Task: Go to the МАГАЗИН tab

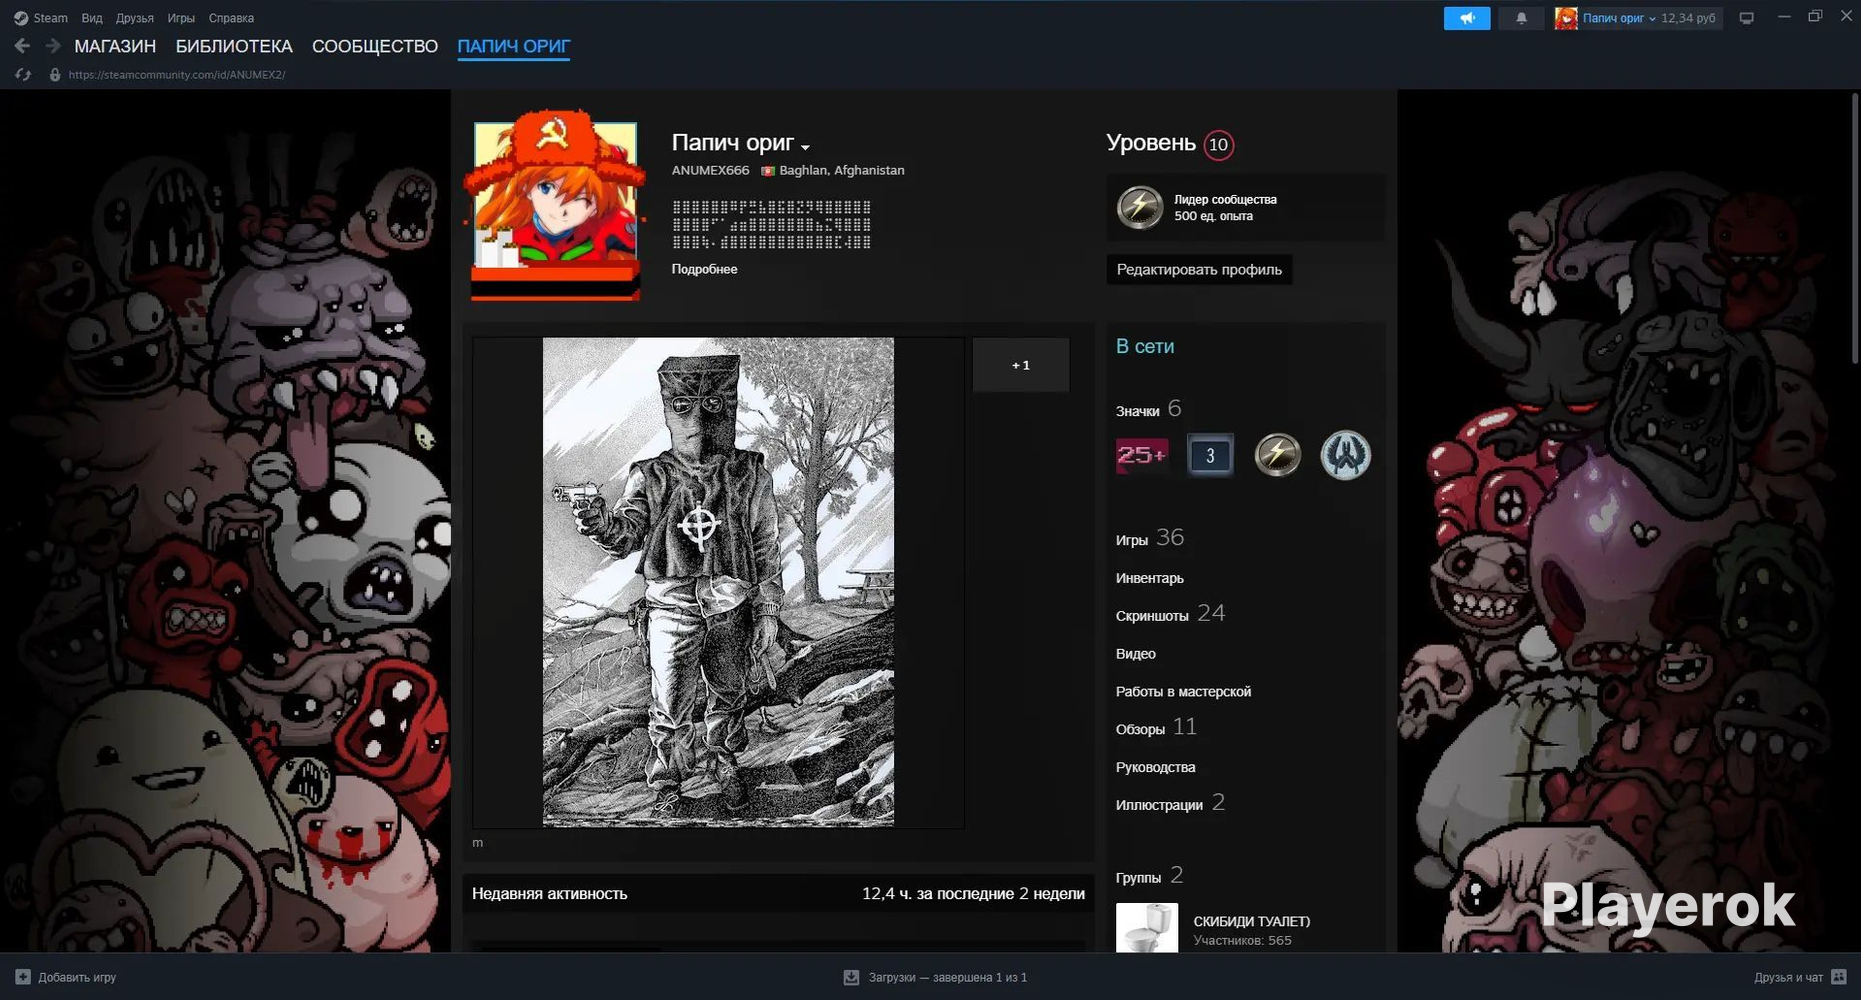Action: tap(115, 46)
